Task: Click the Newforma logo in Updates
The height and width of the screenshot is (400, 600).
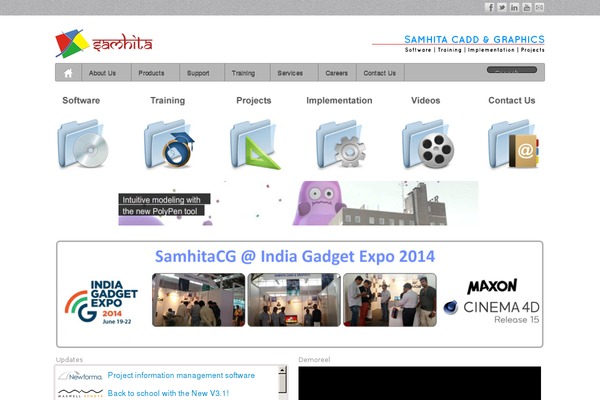Action: click(80, 376)
